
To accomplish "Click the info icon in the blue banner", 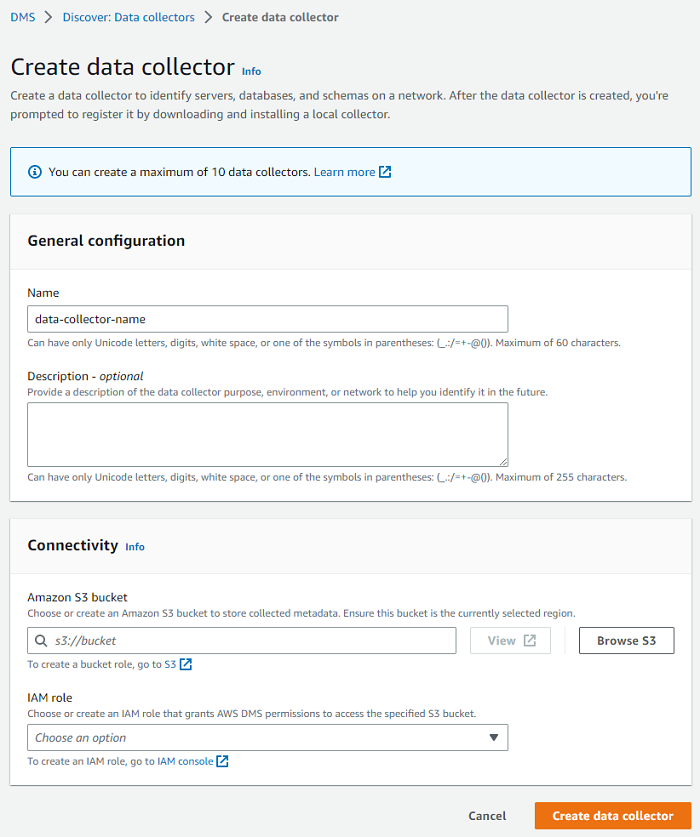I will [34, 171].
